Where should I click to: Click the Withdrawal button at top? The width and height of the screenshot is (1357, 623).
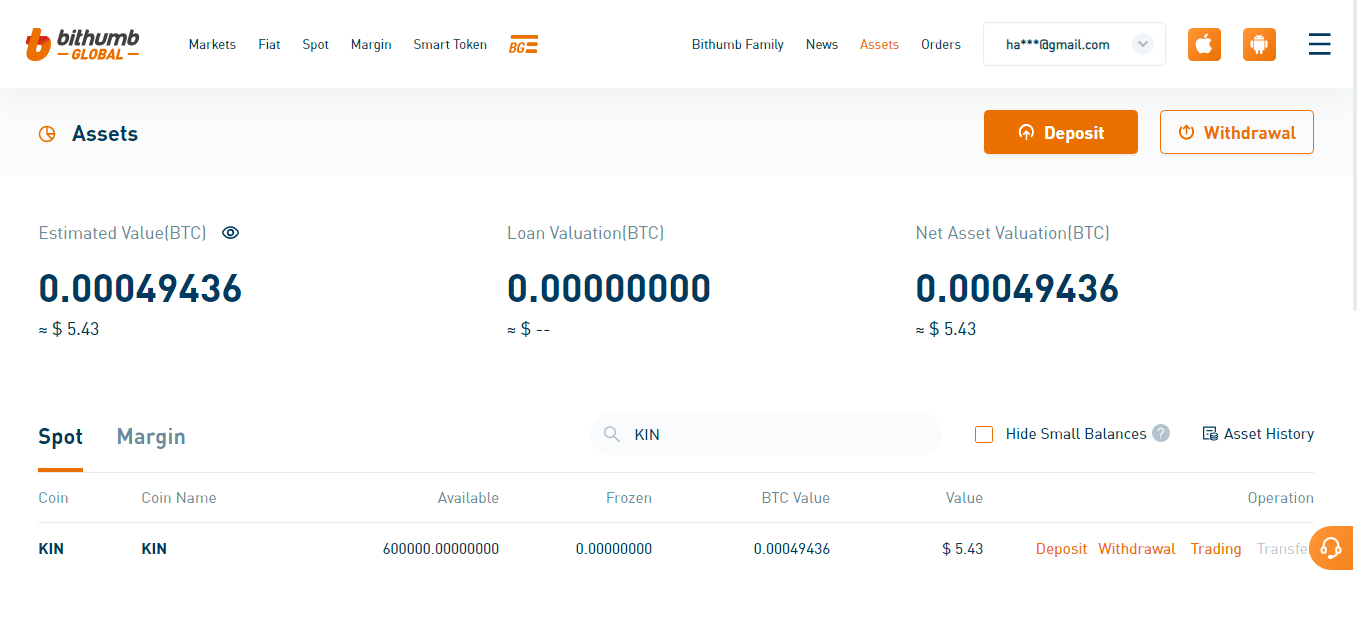[1237, 132]
